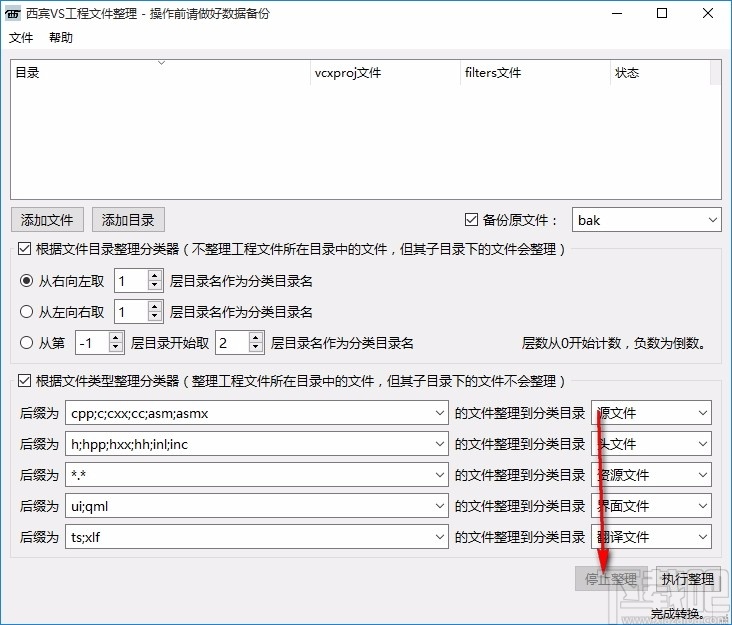Decrease the -1 starting level spinner

[x=116, y=348]
